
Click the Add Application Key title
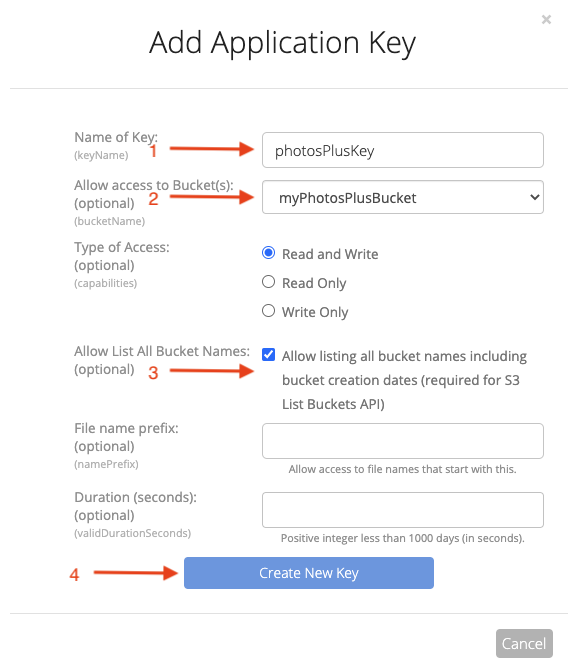pos(283,43)
